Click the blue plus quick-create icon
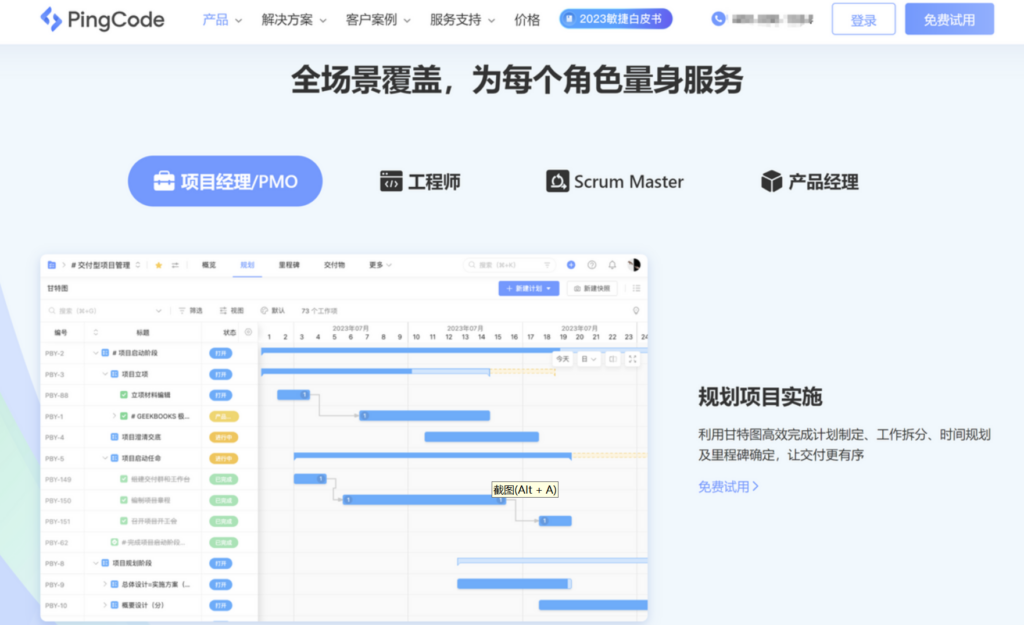Screen dimensions: 1024x625 click(x=571, y=265)
